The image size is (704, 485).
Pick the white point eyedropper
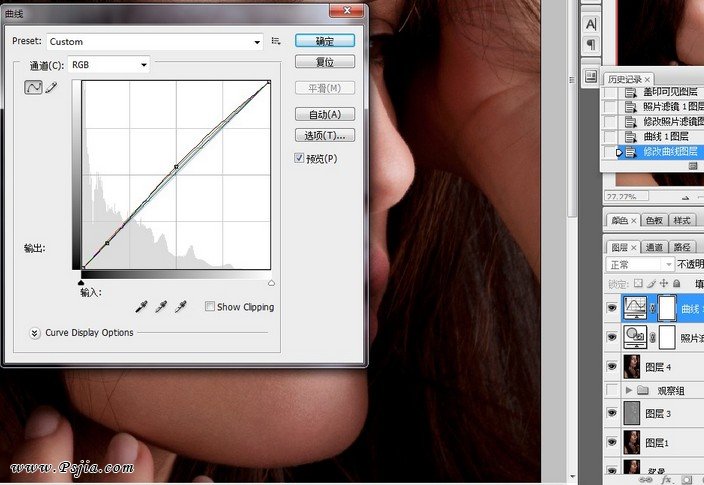coord(180,306)
